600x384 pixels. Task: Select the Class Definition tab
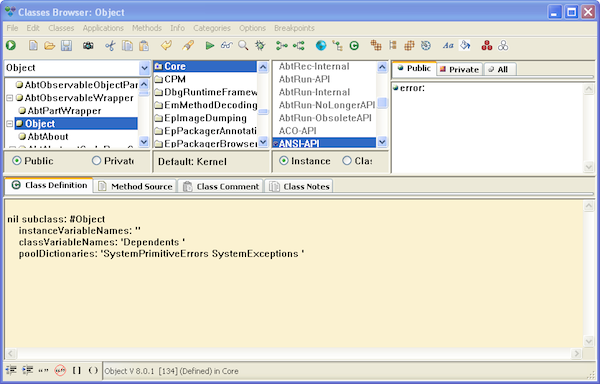pyautogui.click(x=49, y=185)
